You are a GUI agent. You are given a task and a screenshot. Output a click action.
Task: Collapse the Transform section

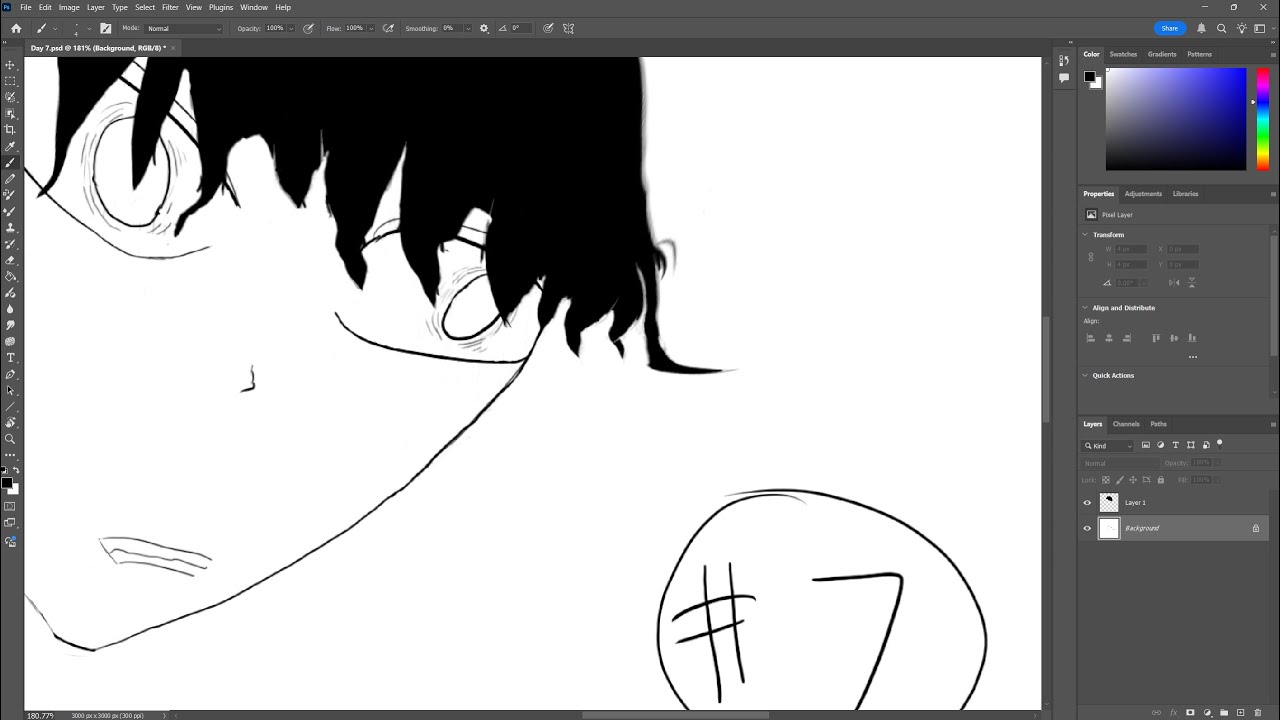pos(1086,235)
